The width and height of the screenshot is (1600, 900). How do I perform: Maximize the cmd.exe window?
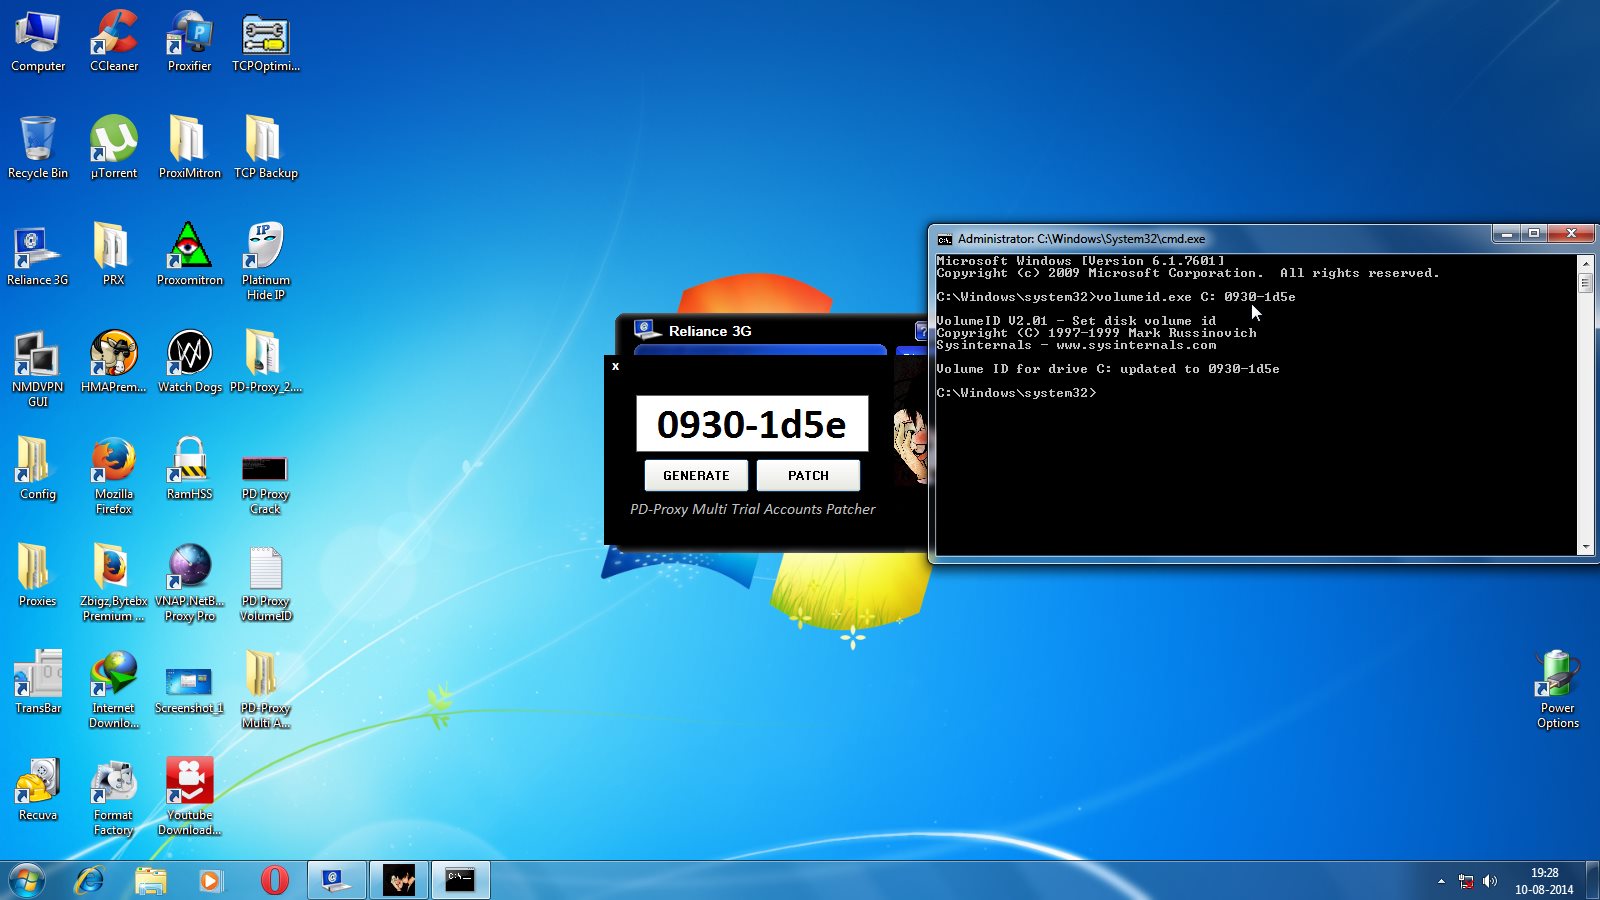click(1534, 234)
